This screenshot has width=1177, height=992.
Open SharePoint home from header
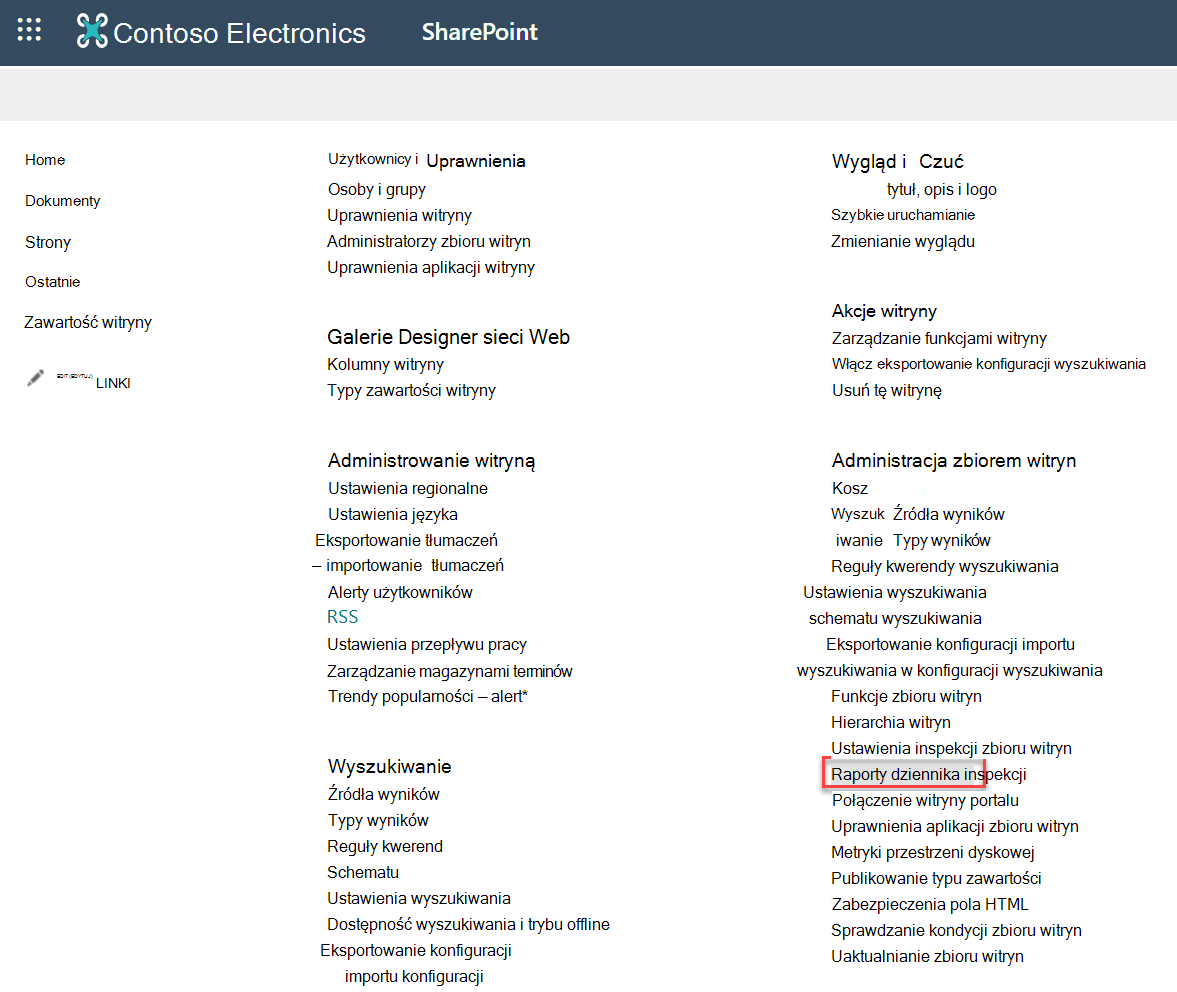click(x=479, y=32)
